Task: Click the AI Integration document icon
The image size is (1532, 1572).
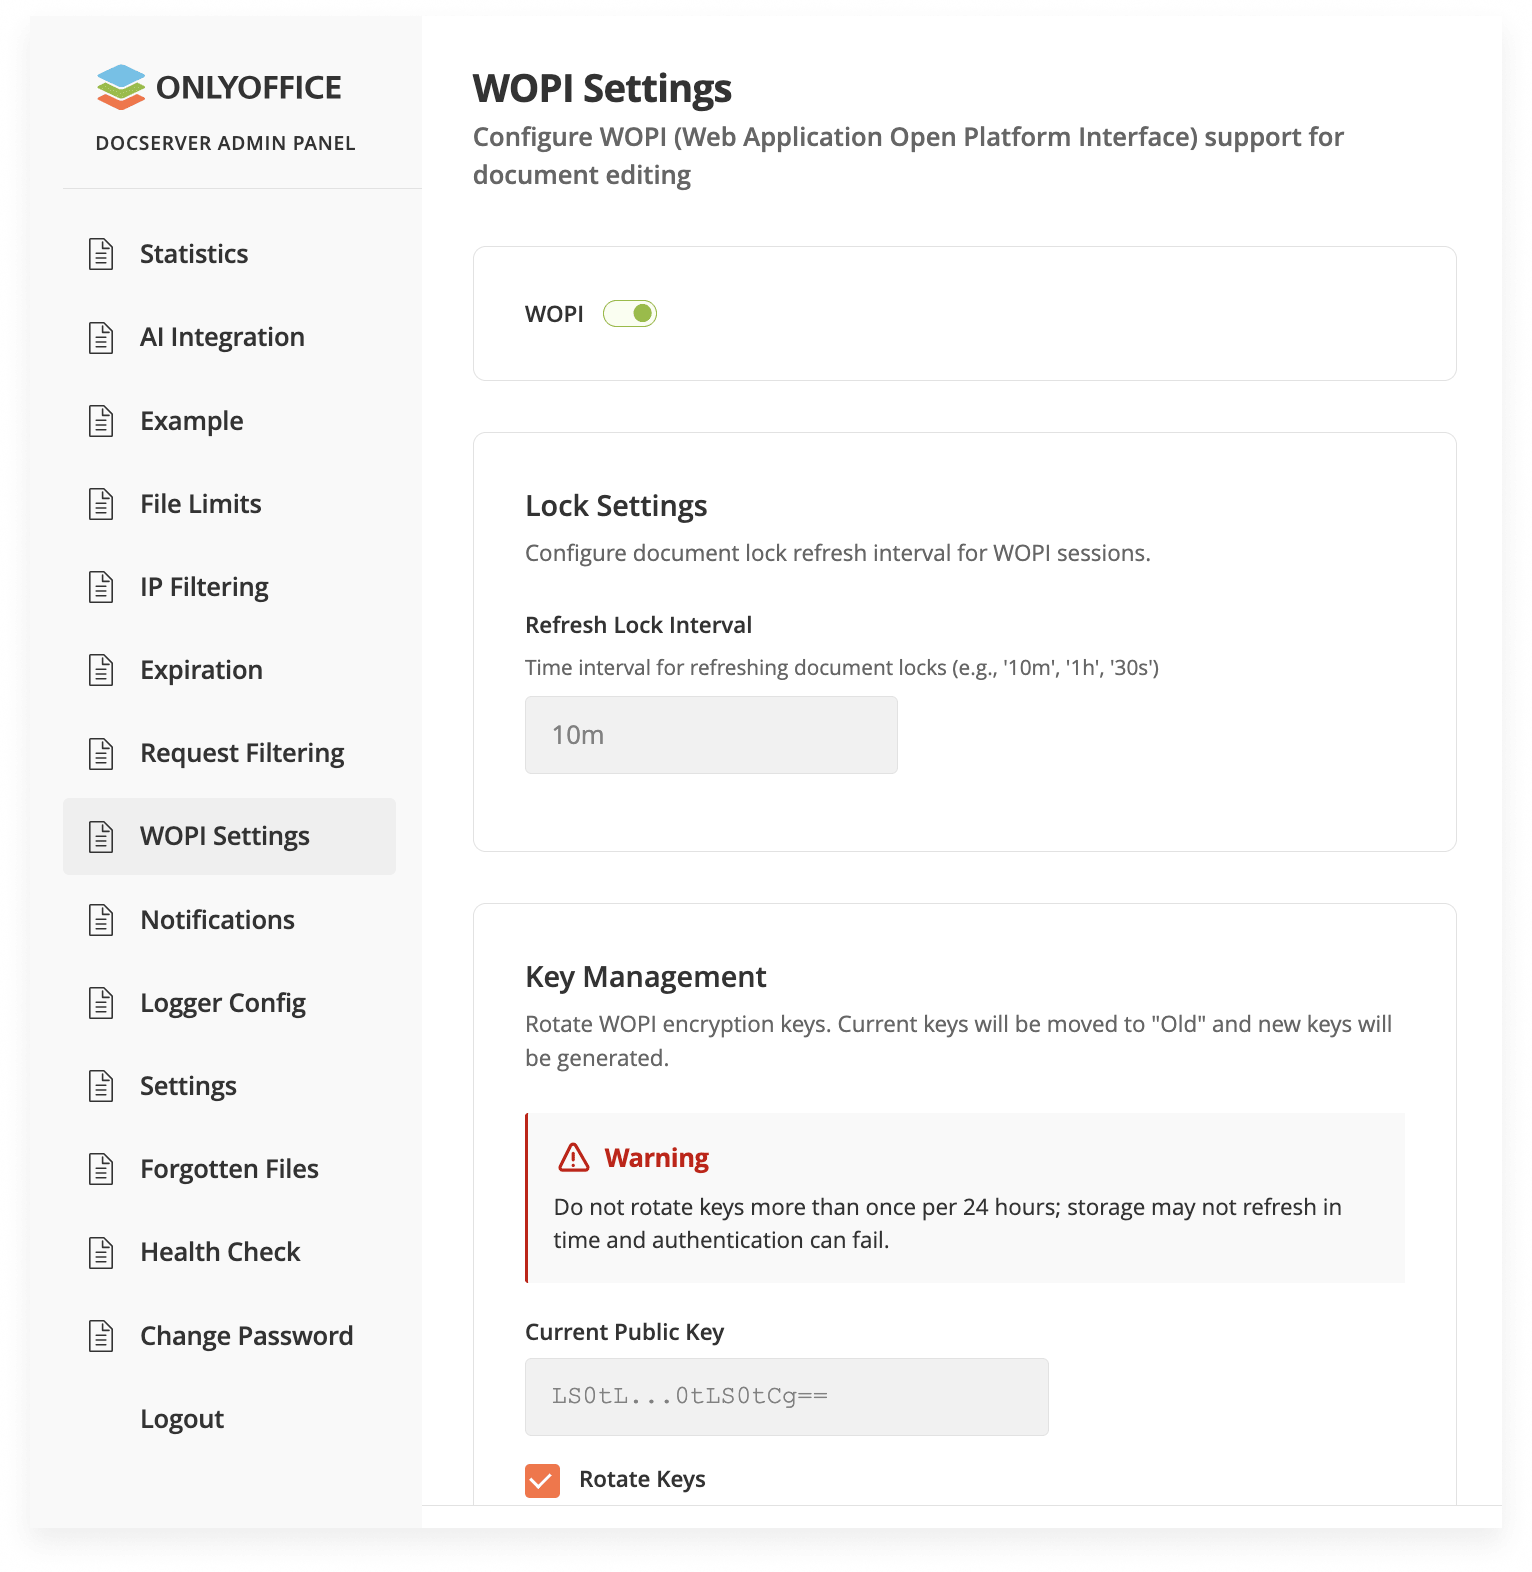Action: 101,338
